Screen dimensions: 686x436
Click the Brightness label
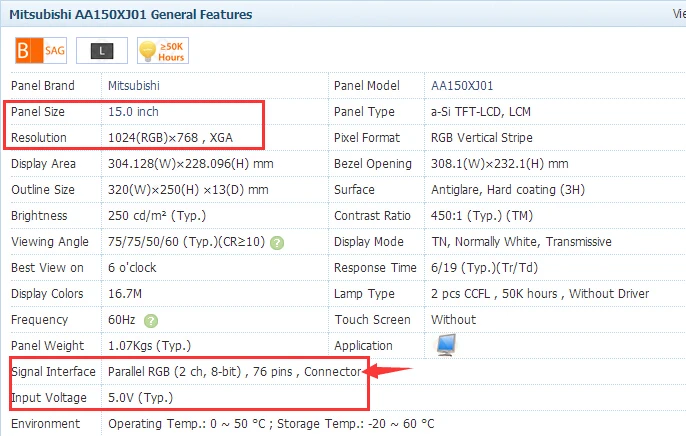pos(39,216)
